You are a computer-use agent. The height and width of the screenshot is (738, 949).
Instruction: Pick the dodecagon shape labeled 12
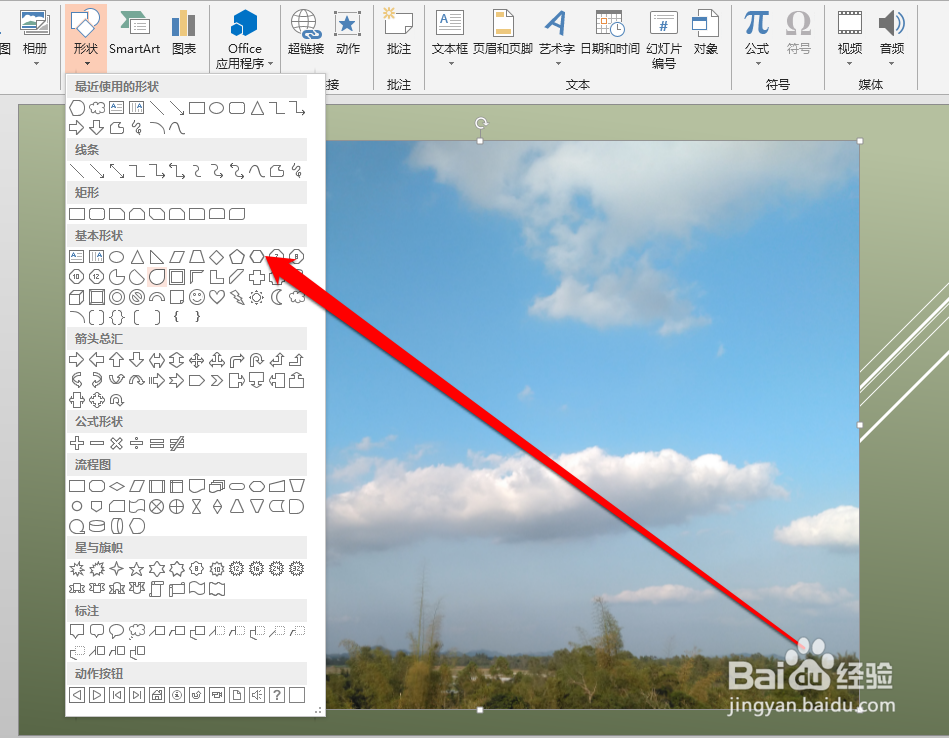tap(97, 277)
